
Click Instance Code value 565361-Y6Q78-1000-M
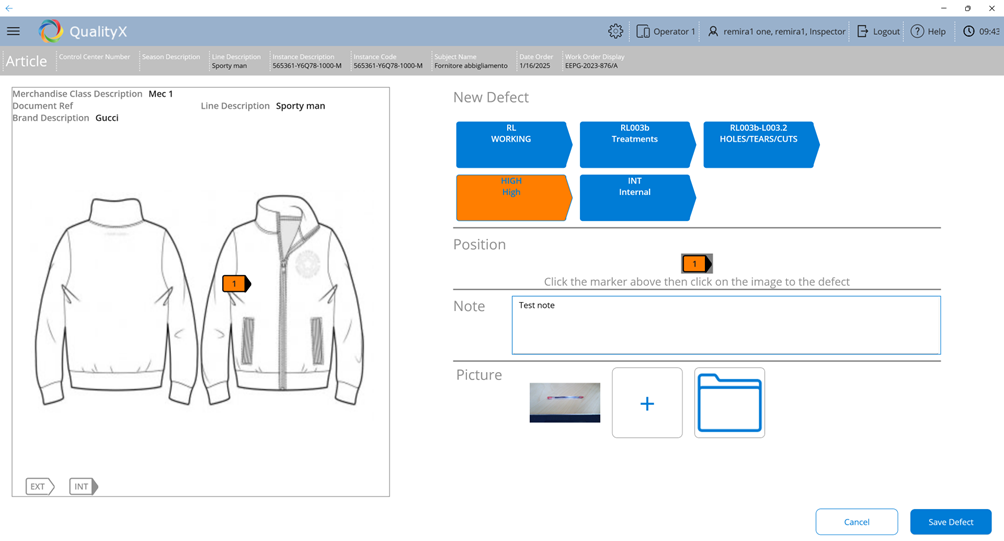click(388, 65)
